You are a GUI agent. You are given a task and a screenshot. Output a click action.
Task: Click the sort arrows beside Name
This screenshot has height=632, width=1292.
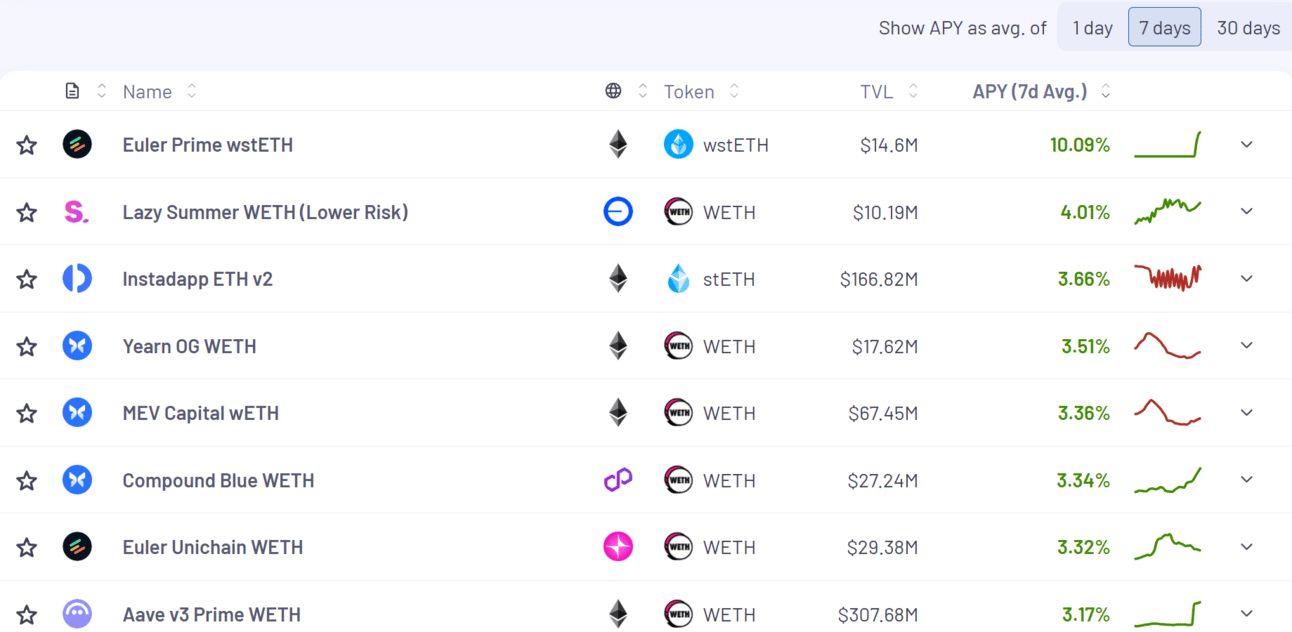coord(191,91)
